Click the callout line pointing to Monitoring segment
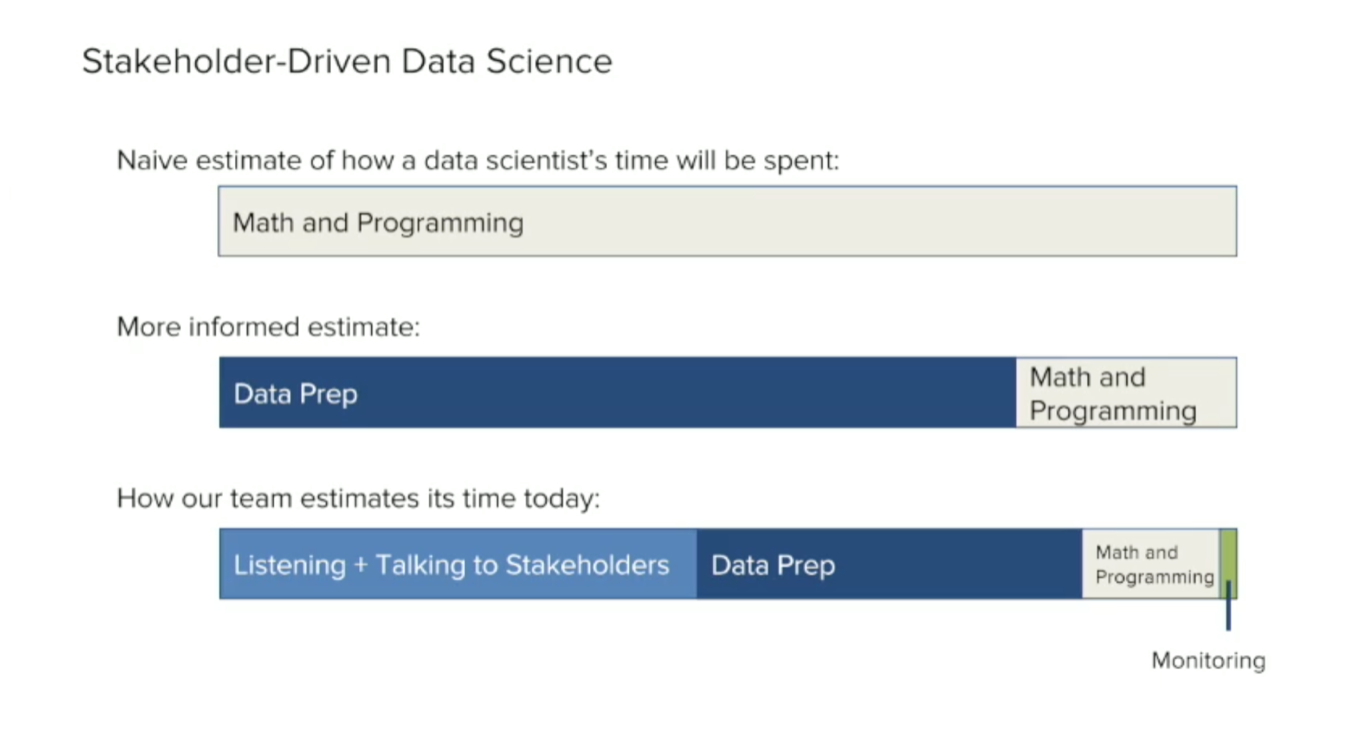The width and height of the screenshot is (1368, 730). pyautogui.click(x=1228, y=606)
